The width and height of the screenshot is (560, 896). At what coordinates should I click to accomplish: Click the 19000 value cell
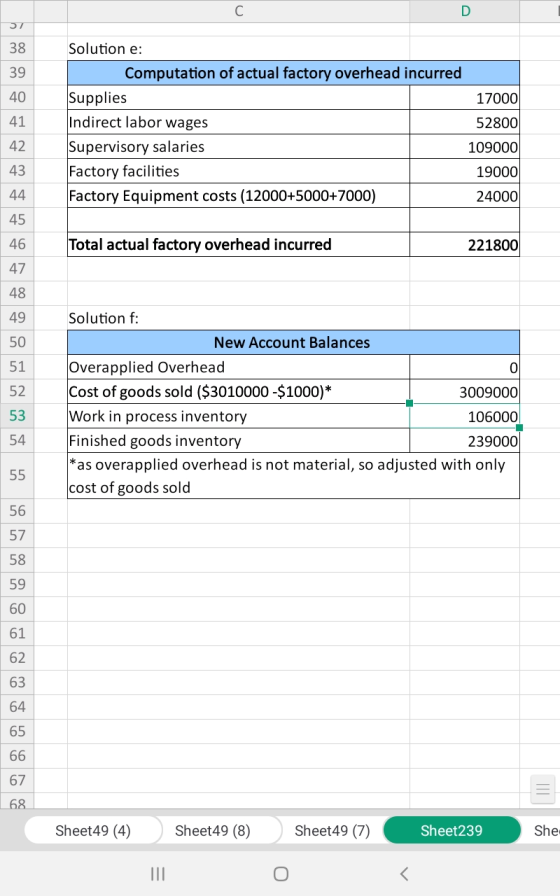point(465,171)
